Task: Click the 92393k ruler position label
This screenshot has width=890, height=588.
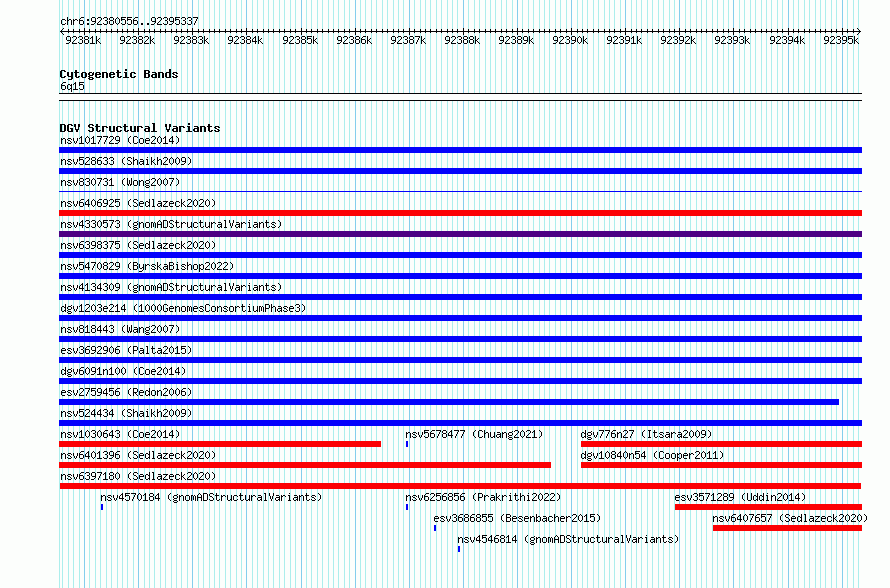Action: click(732, 40)
